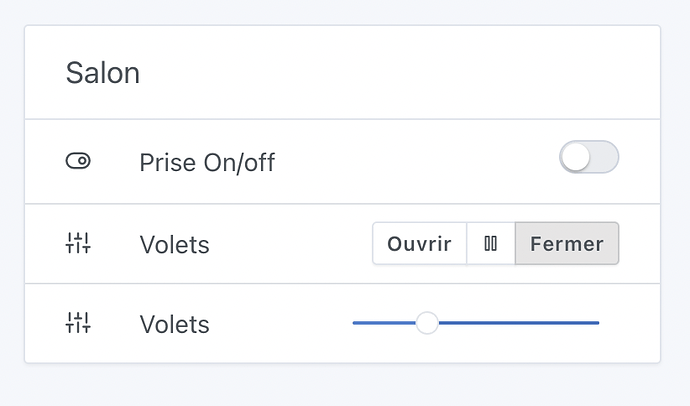Click empty space between Volets label and Ouvrir button

pyautogui.click(x=290, y=244)
